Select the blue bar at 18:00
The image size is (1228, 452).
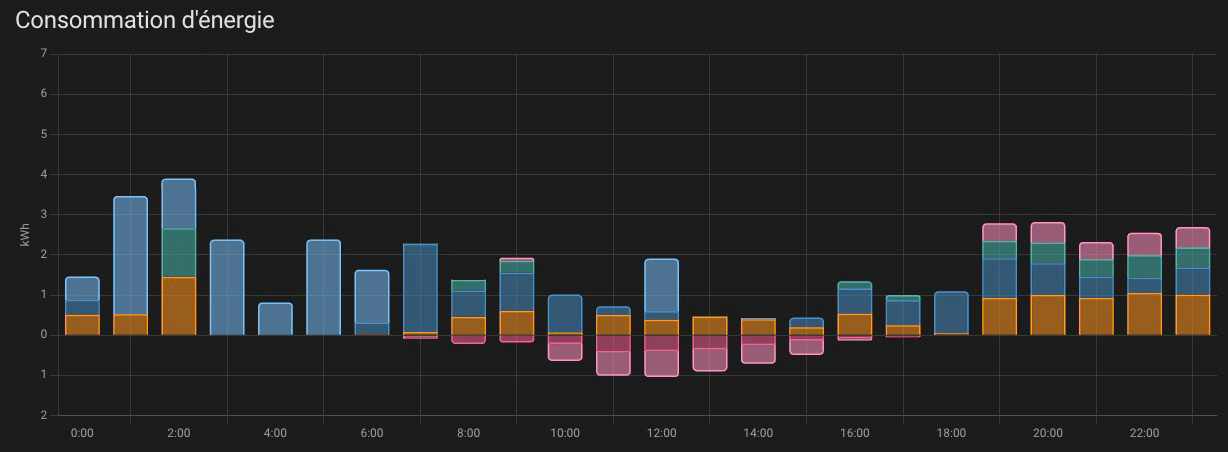[x=951, y=313]
